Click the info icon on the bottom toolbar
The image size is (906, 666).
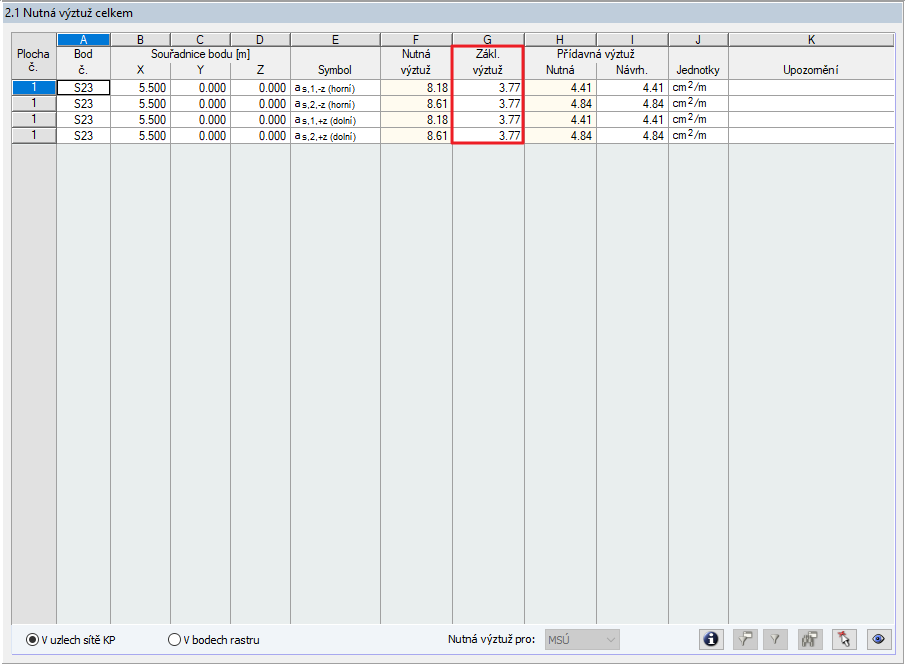(711, 639)
